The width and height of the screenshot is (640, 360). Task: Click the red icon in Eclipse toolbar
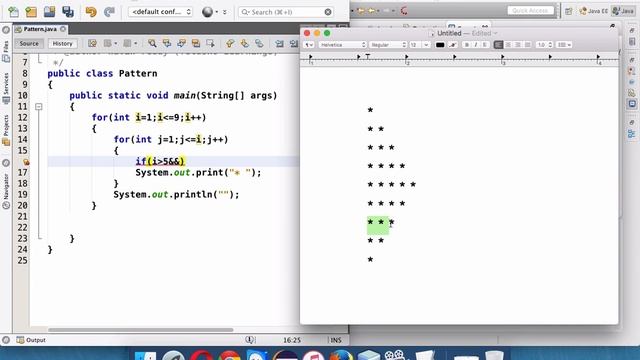click(x=404, y=11)
